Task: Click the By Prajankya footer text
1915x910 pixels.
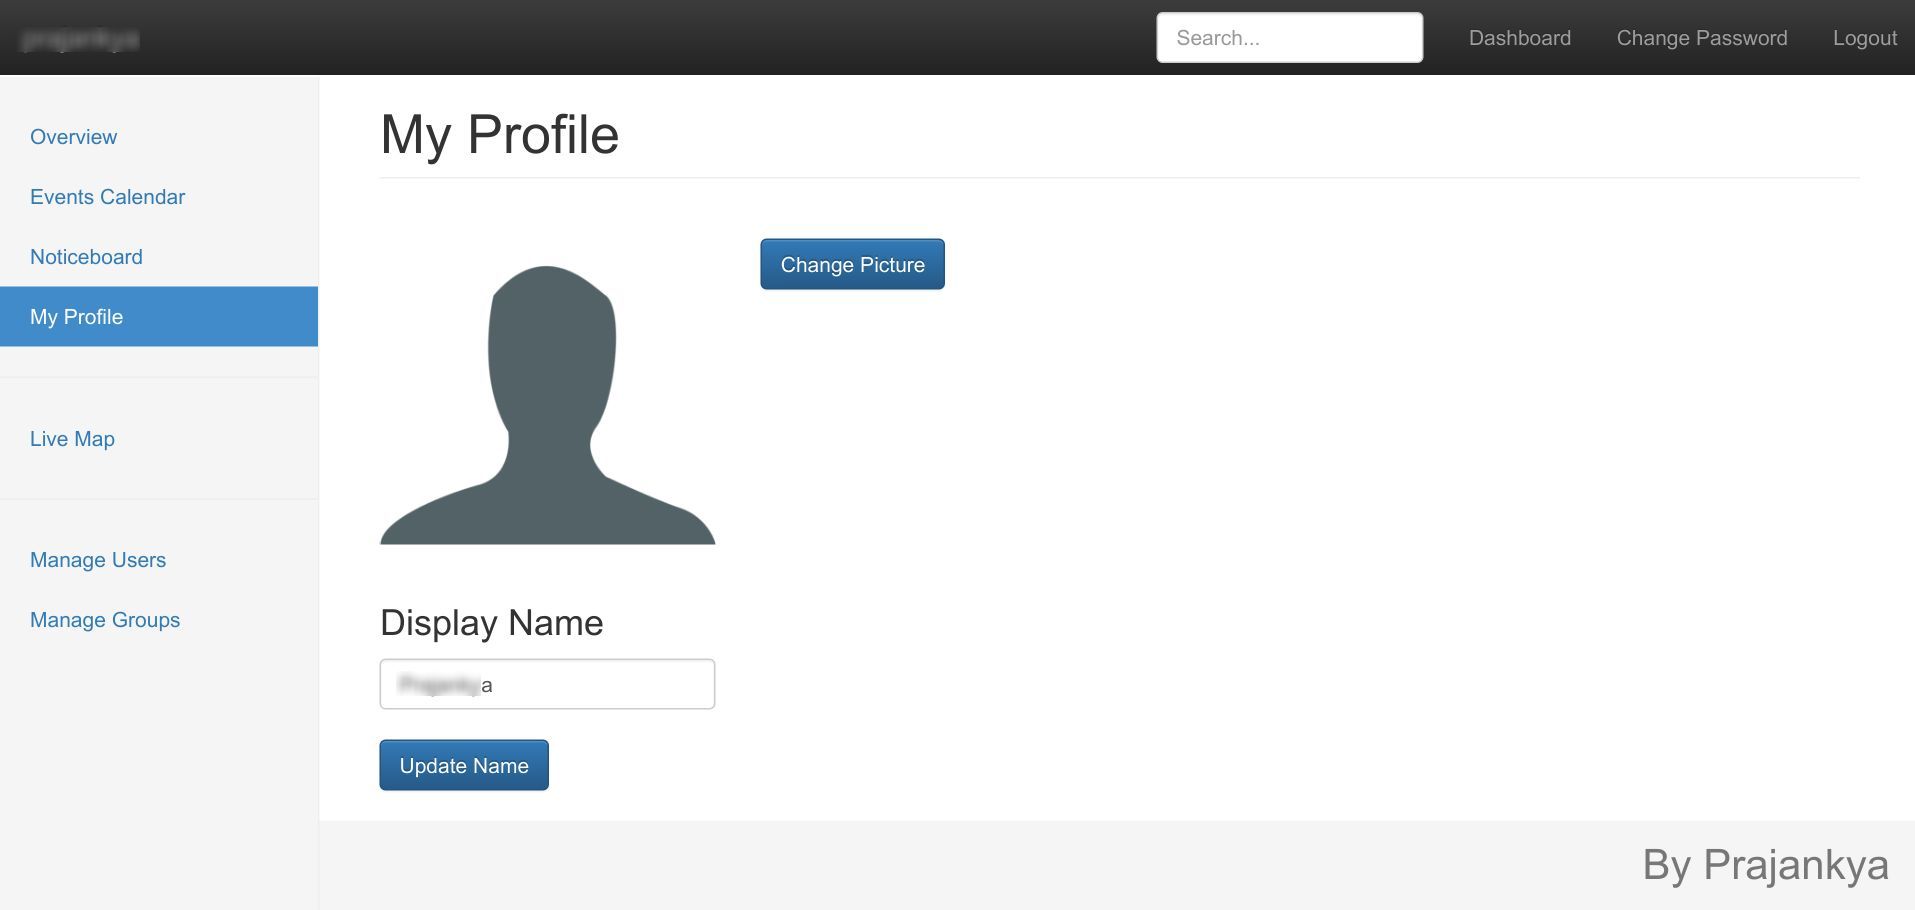Action: pyautogui.click(x=1765, y=865)
